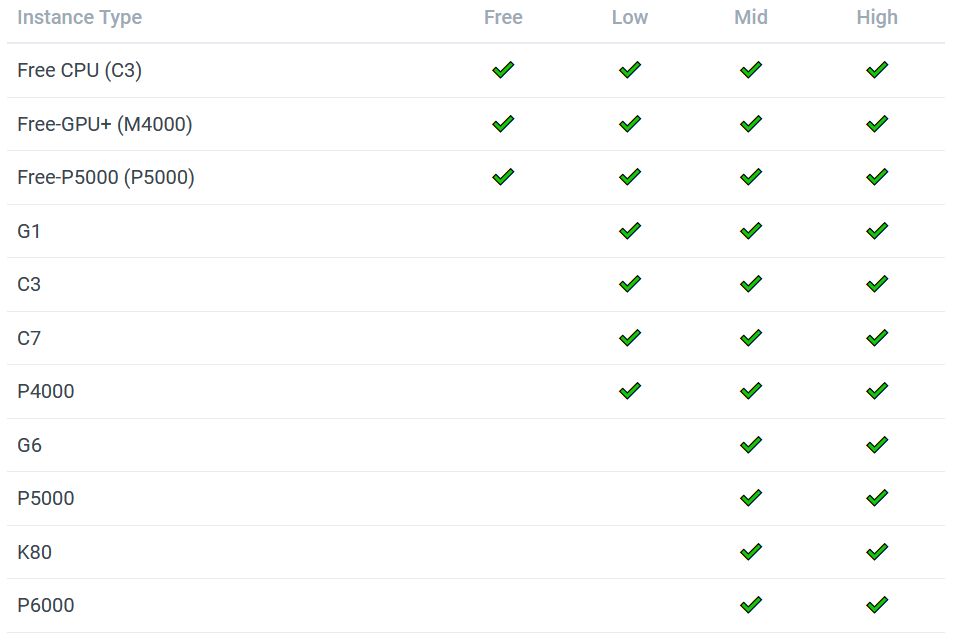Select the Low column header
Screen dimensions: 957x639
tap(630, 17)
